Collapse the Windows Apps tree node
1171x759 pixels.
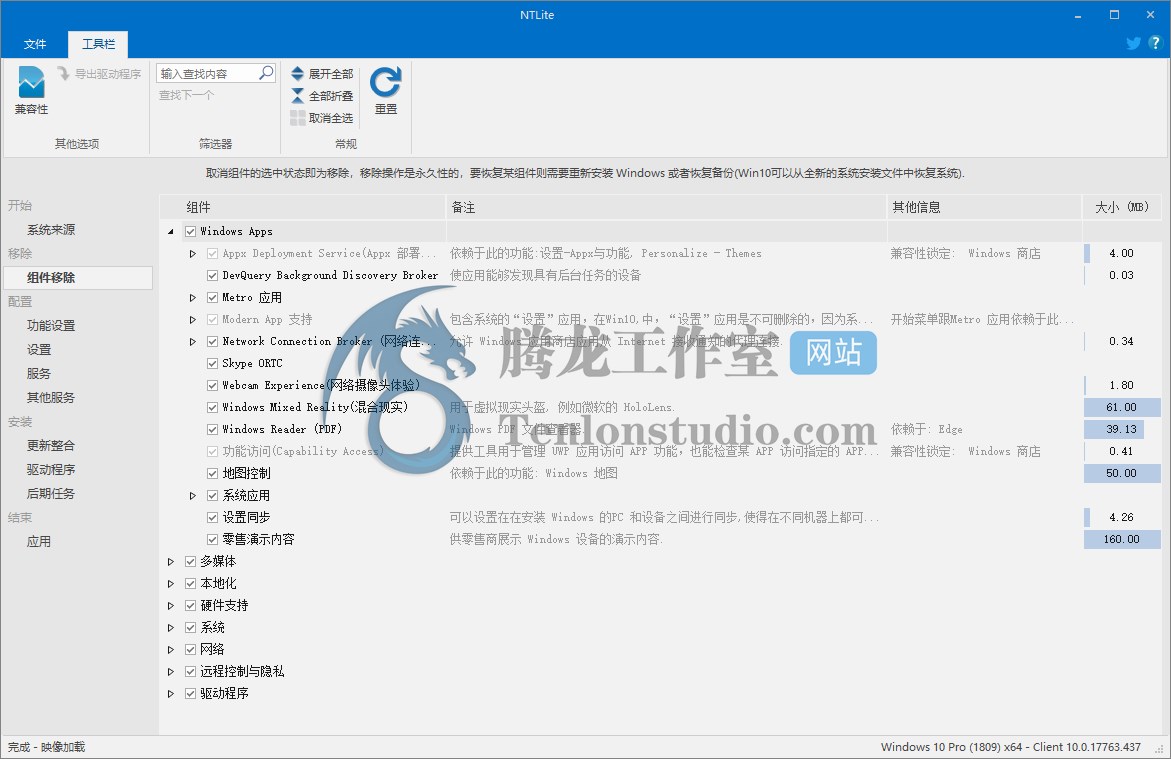pos(170,232)
